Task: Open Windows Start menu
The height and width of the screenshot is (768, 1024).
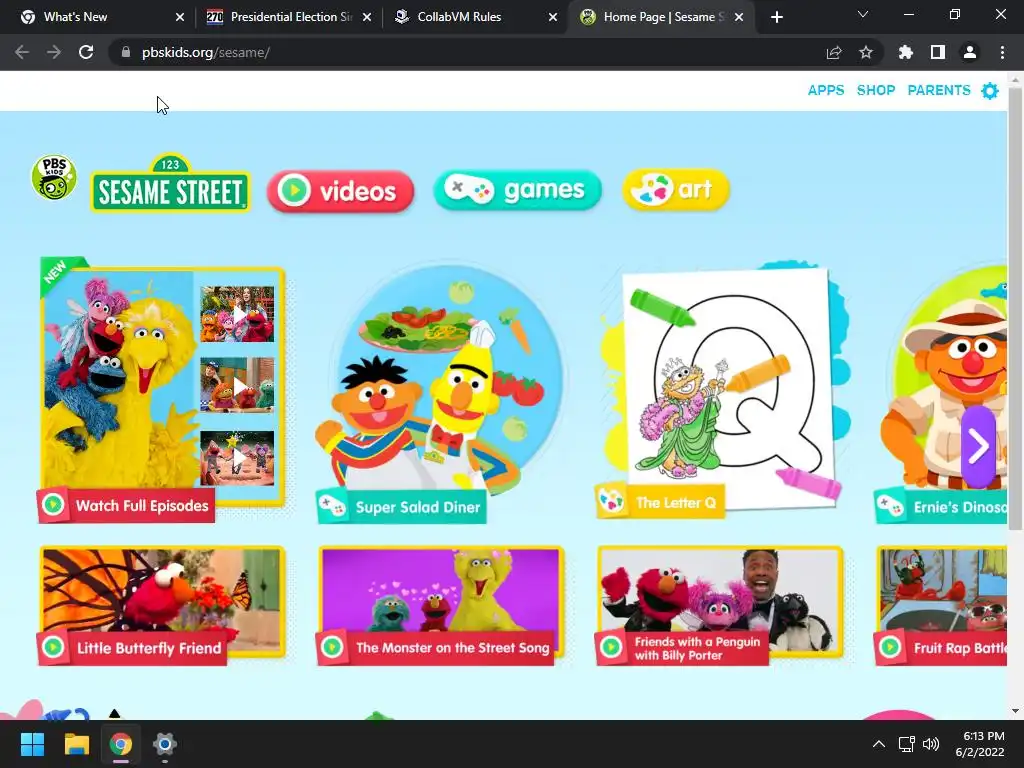Action: [32, 744]
